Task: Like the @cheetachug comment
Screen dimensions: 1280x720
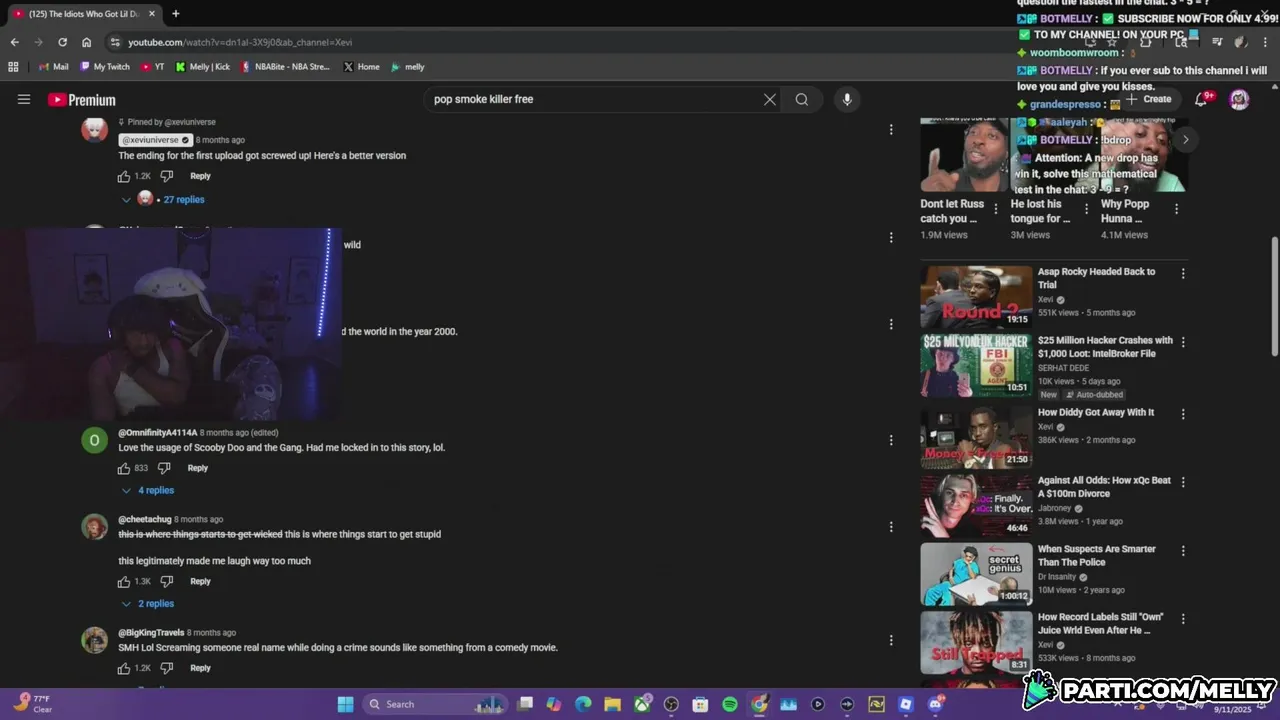Action: click(x=124, y=581)
